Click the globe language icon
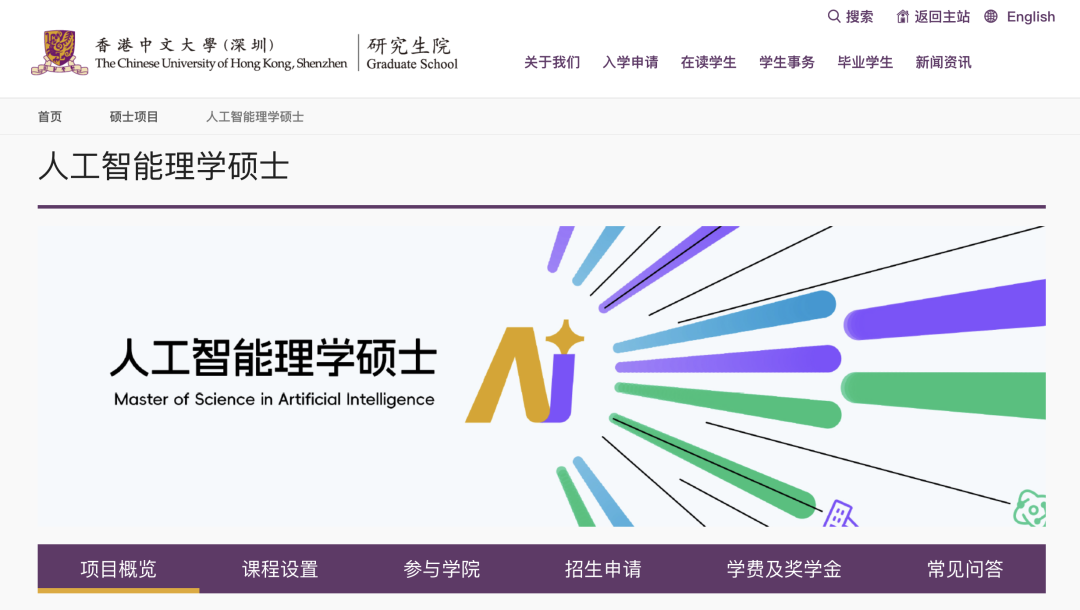The height and width of the screenshot is (610, 1080). click(990, 17)
